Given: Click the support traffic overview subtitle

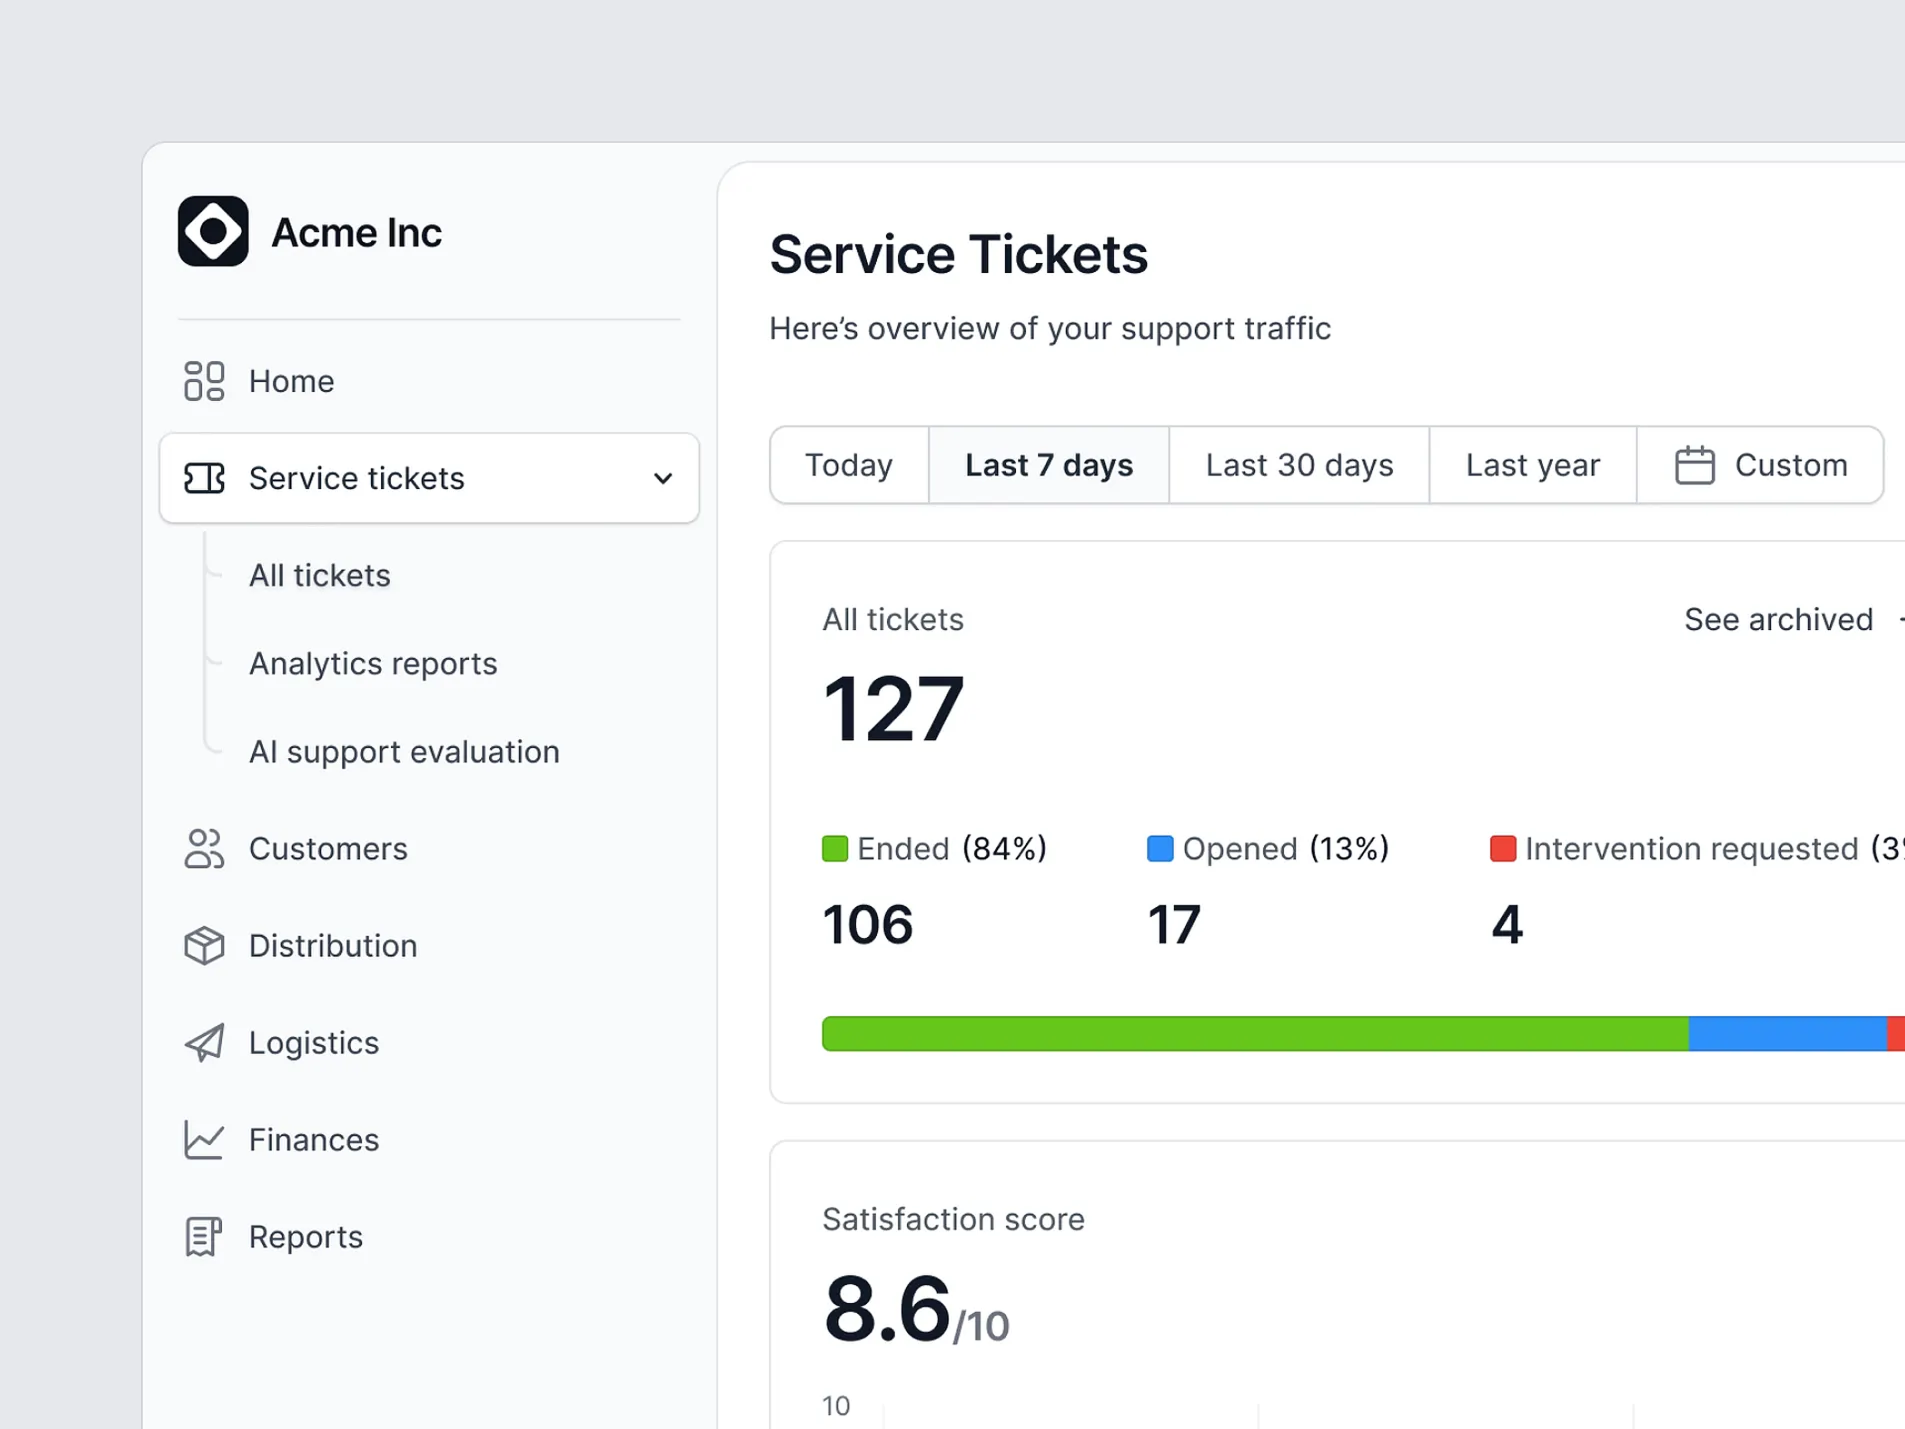Looking at the screenshot, I should (1050, 328).
